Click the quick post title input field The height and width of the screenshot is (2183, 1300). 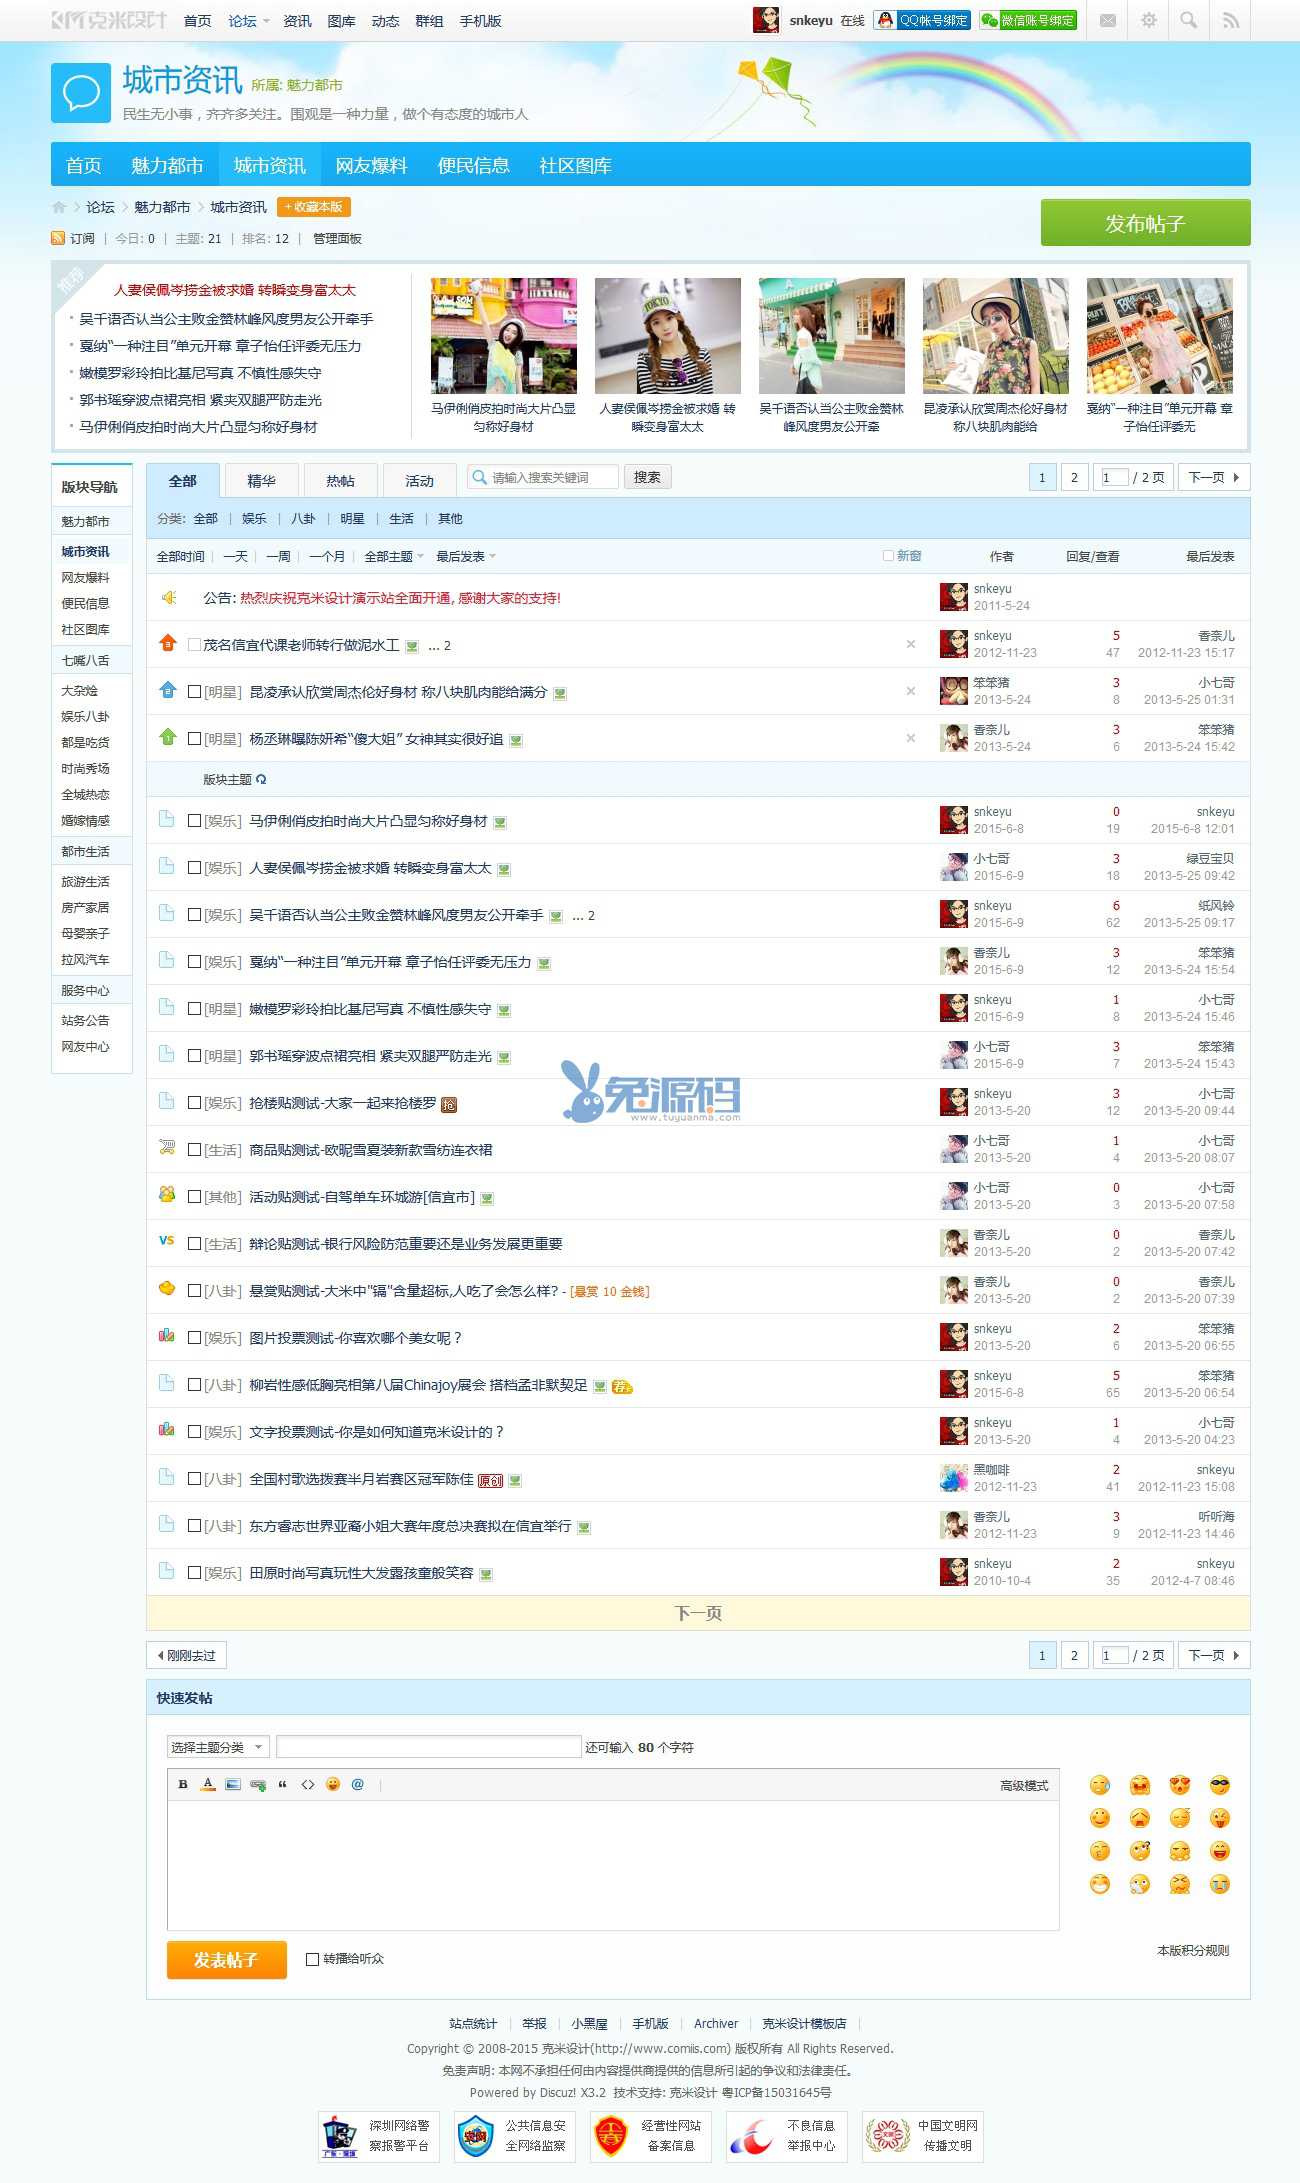coord(428,1747)
